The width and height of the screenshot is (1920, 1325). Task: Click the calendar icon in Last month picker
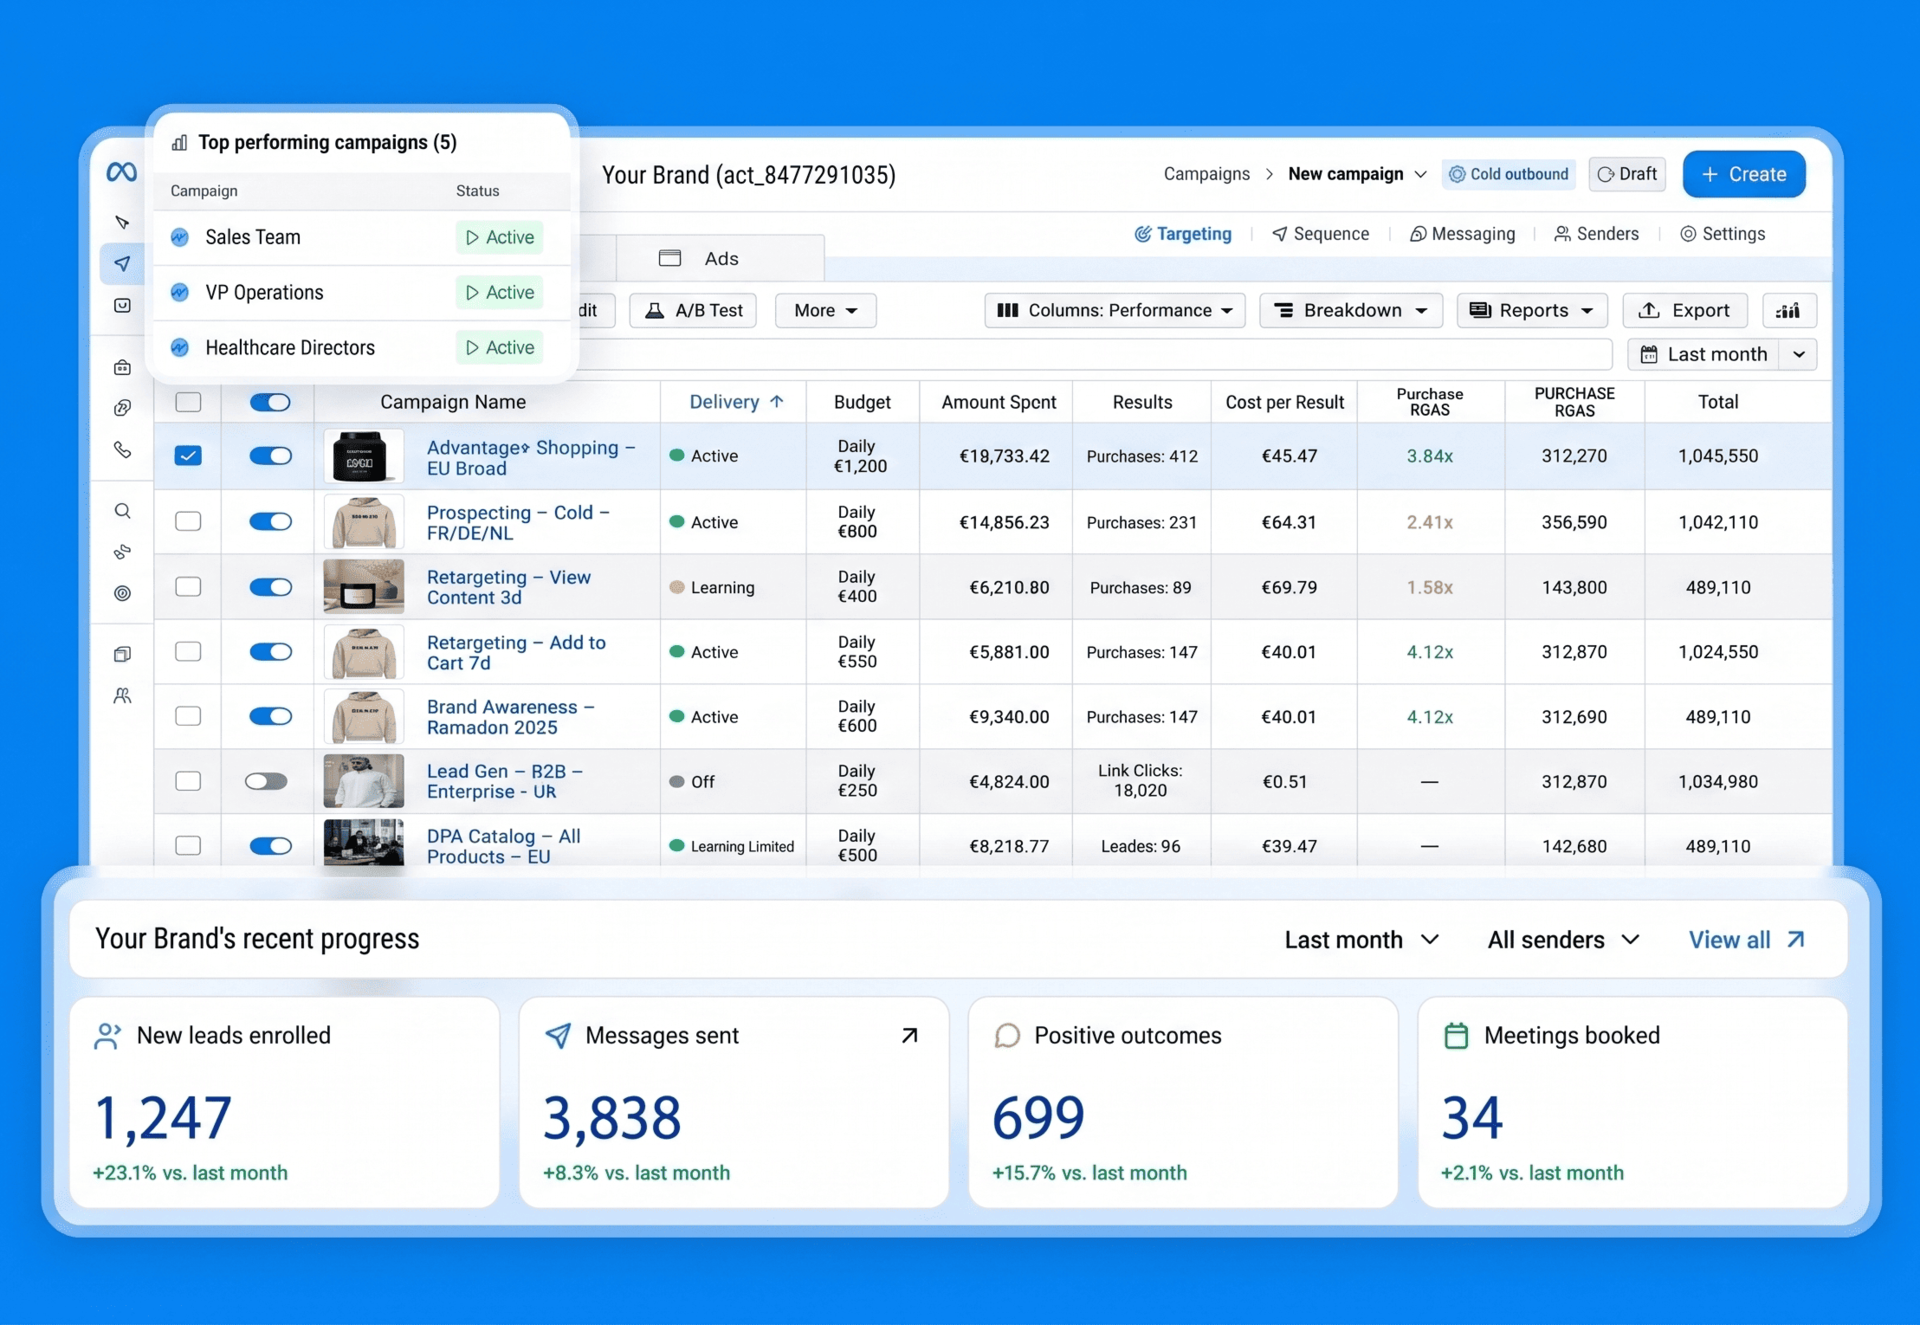click(1649, 354)
